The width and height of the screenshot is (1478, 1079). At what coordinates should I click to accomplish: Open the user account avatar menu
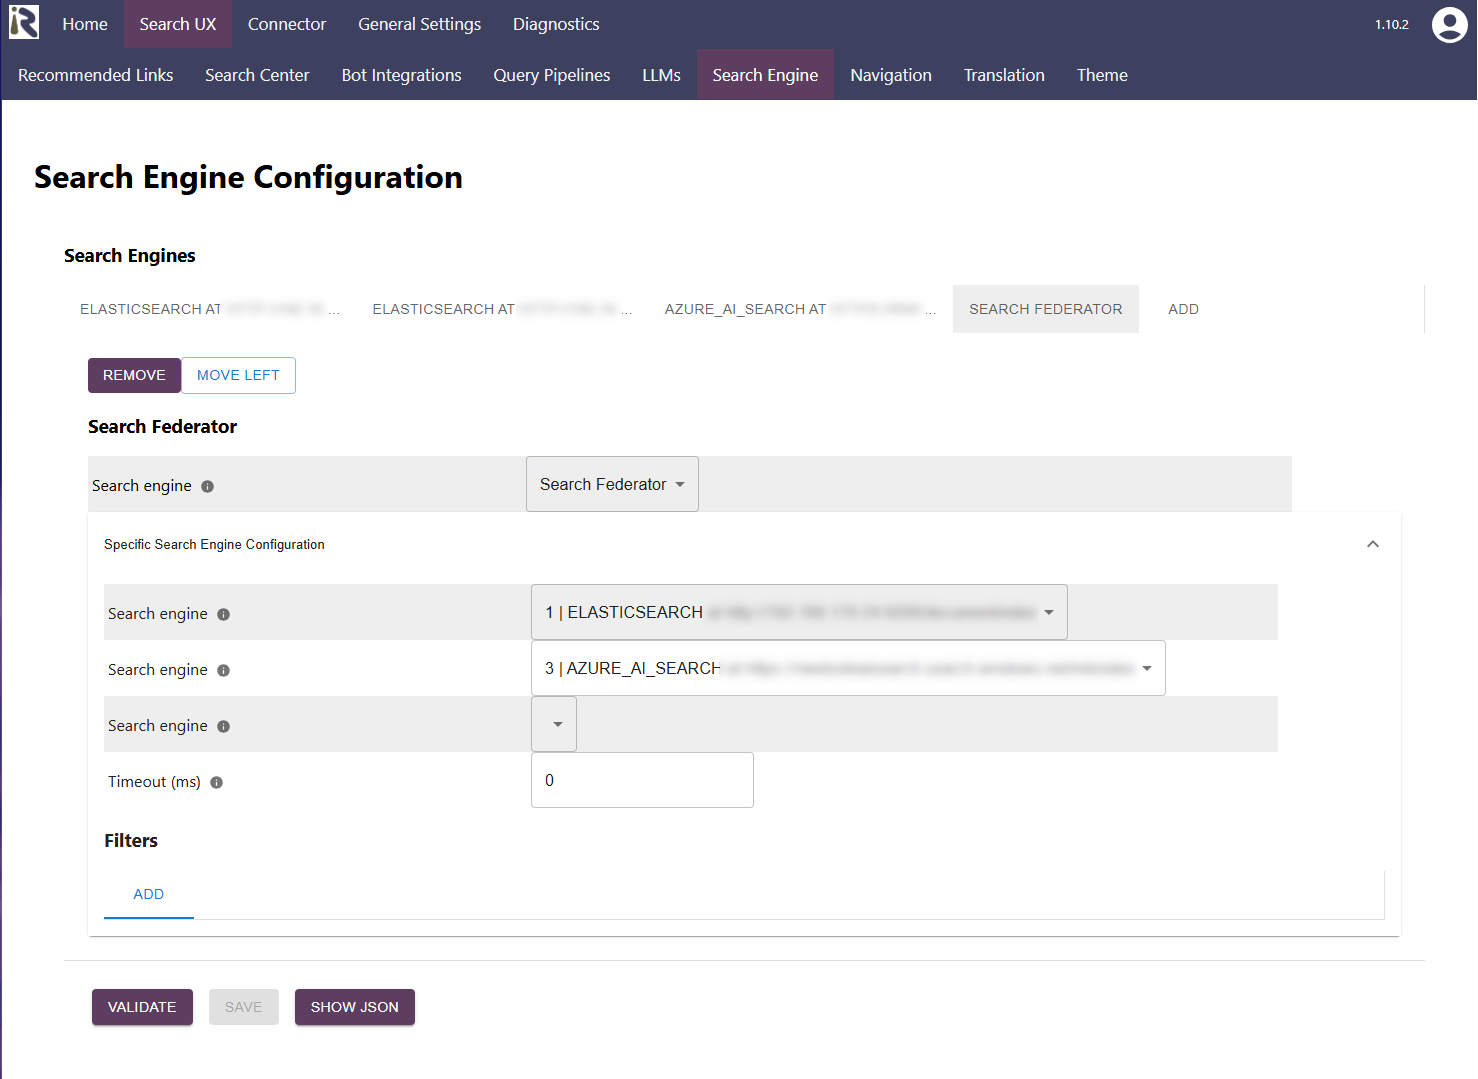pyautogui.click(x=1449, y=25)
